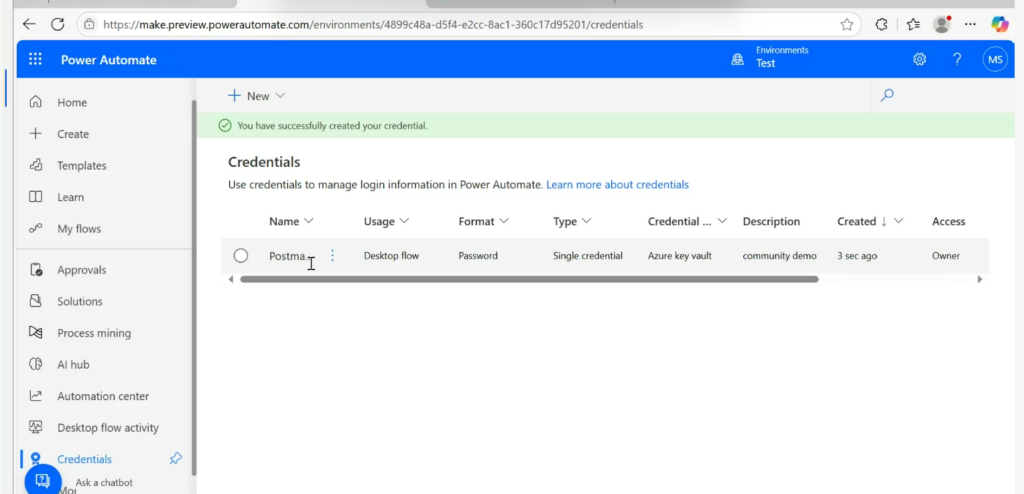Image resolution: width=1024 pixels, height=494 pixels.
Task: Click the horizontal scrollbar thumb in the table
Action: click(x=529, y=279)
